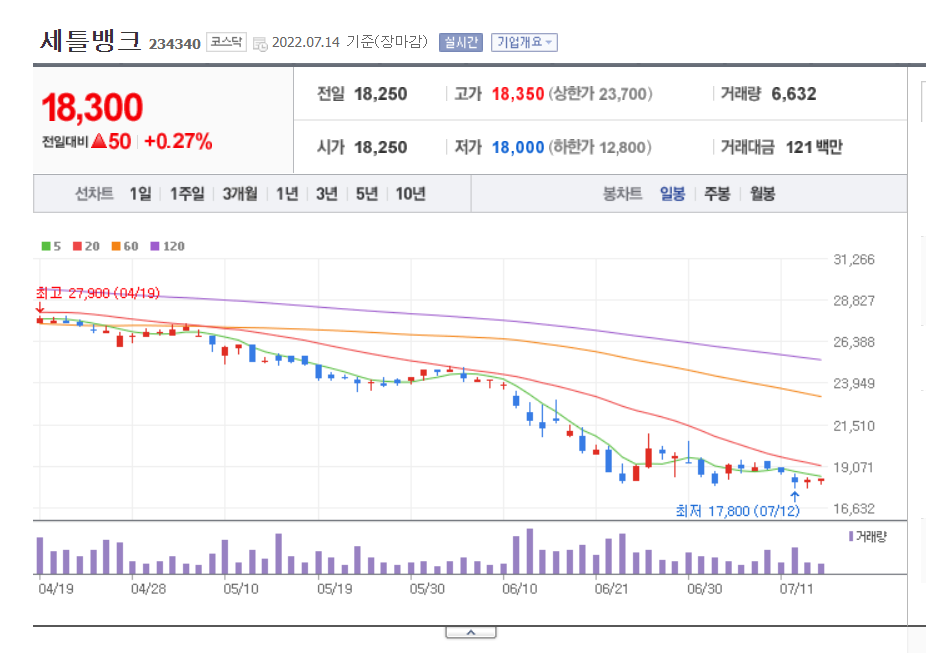Click the 06/10 date axis label

point(520,589)
